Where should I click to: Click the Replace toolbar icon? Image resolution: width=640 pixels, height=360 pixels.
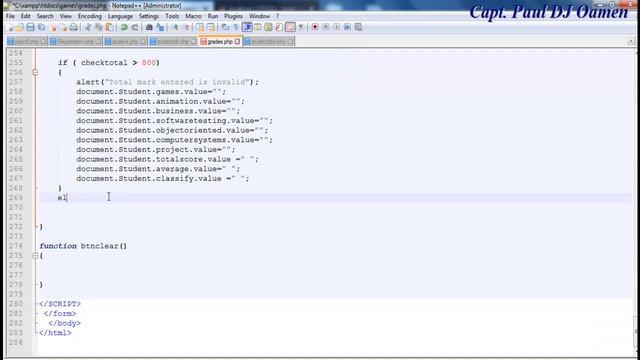coord(160,27)
